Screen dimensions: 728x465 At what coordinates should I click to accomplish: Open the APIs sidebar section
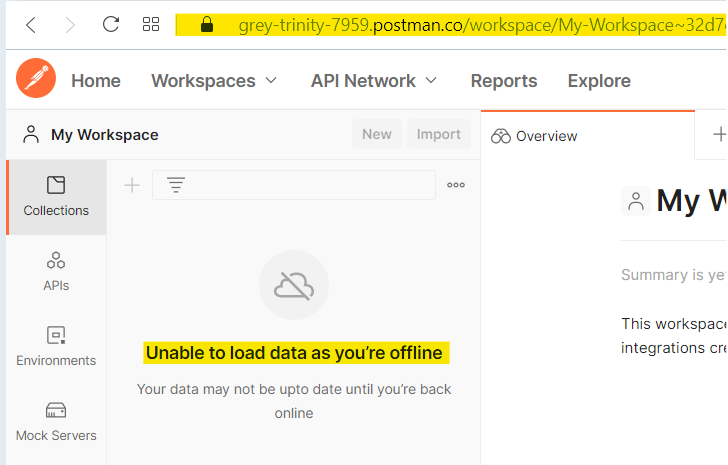click(x=56, y=271)
